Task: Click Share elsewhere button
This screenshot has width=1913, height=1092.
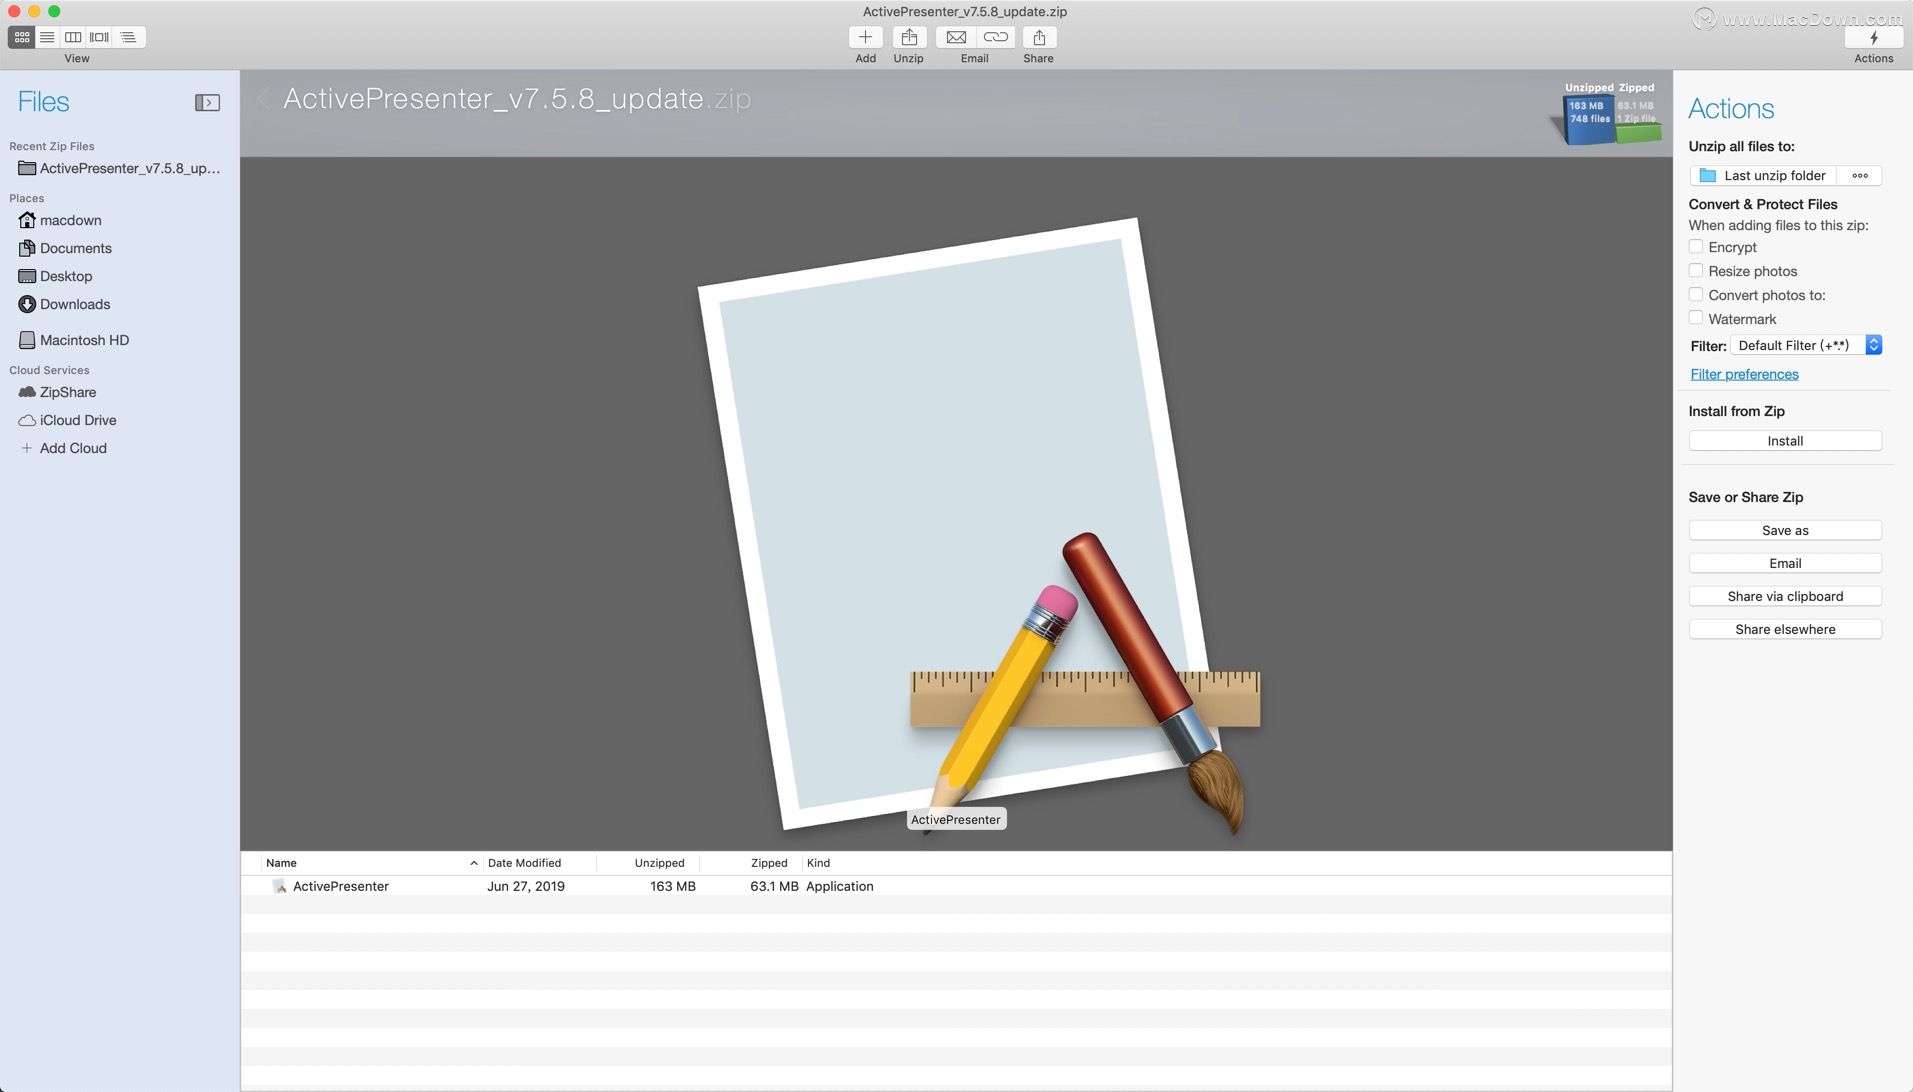Action: tap(1785, 629)
